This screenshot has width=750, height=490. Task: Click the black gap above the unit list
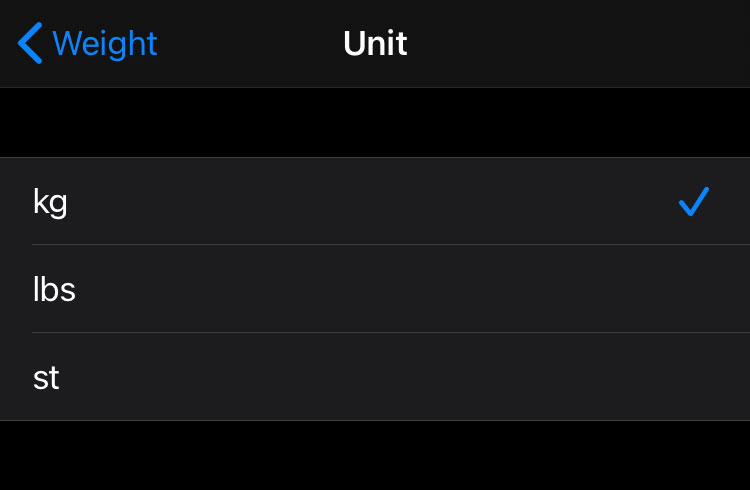tap(375, 122)
